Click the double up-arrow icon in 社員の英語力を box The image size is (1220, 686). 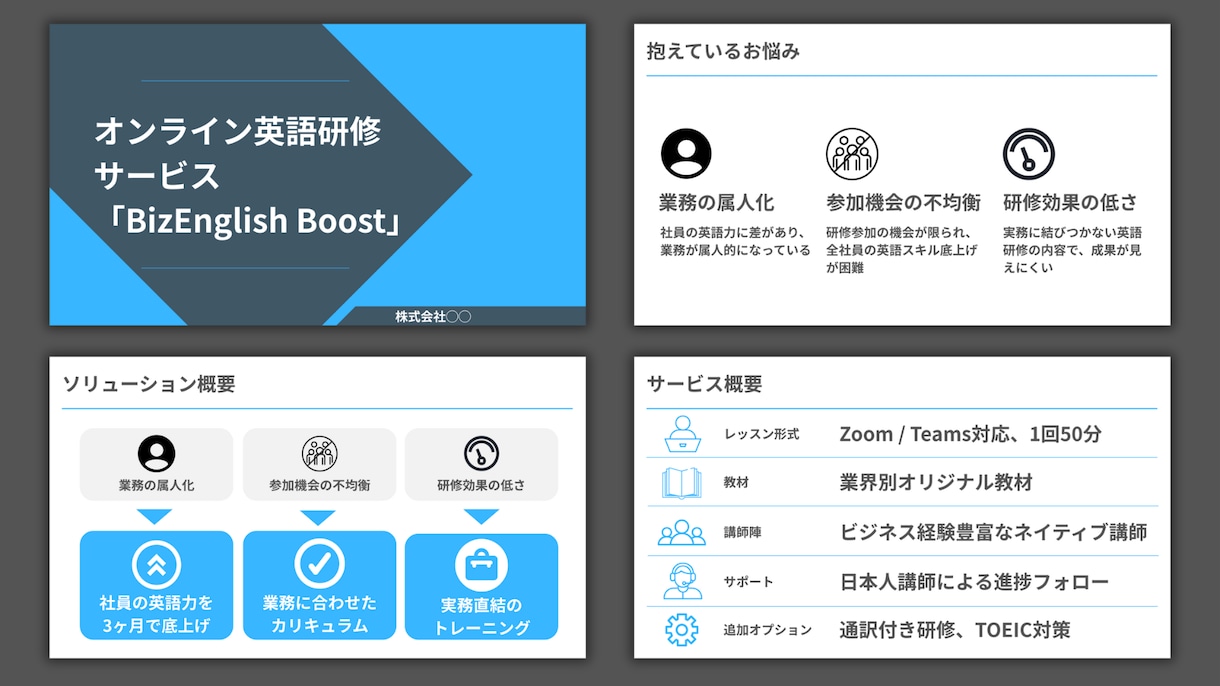pyautogui.click(x=156, y=564)
